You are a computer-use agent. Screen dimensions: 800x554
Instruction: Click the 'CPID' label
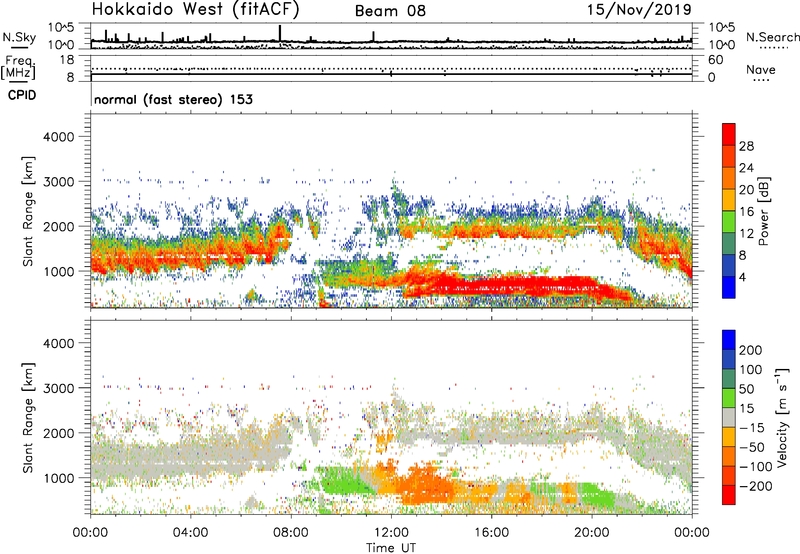[22, 95]
